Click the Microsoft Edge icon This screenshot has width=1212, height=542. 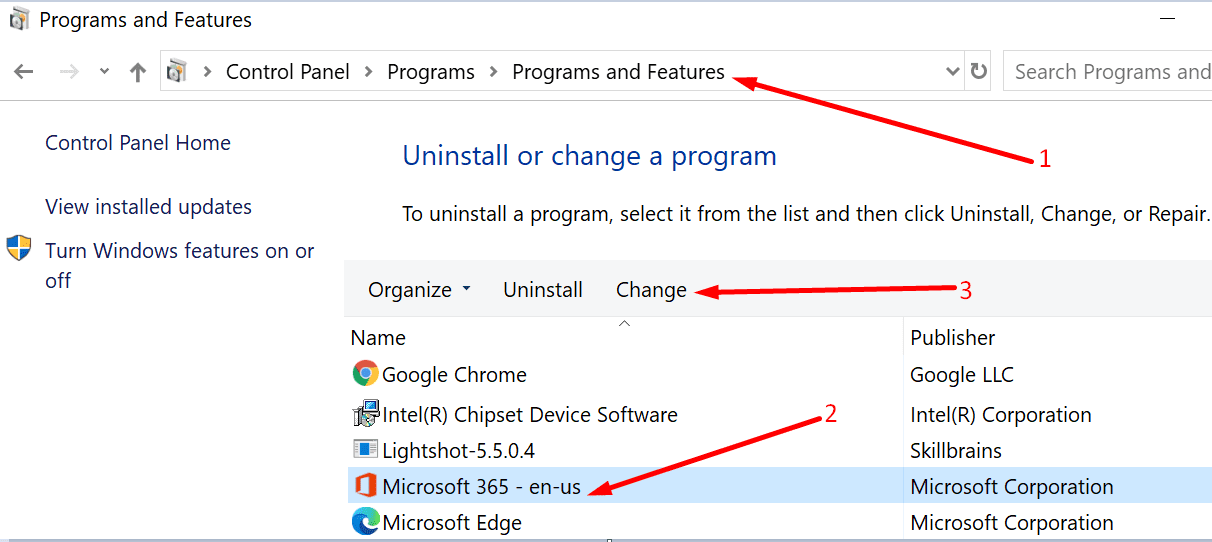(x=366, y=522)
